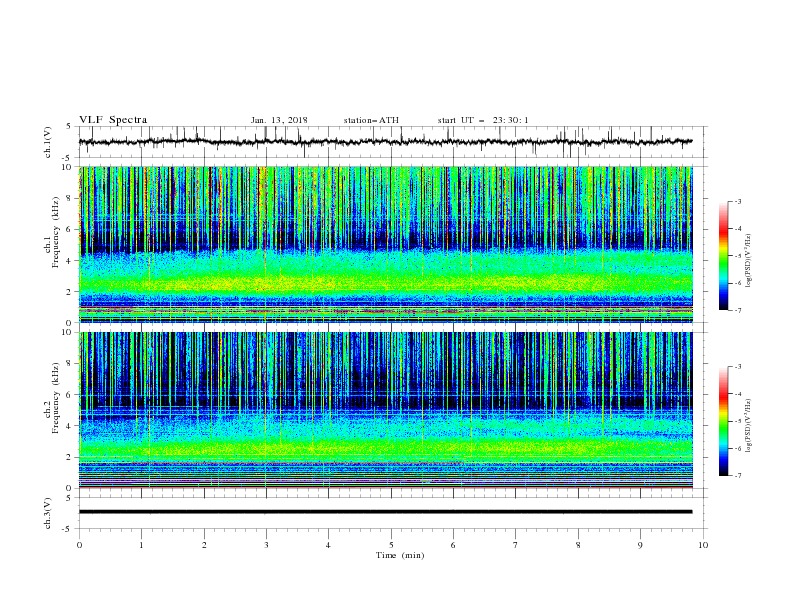Select the date text "Jan. 13, 2018"
The width and height of the screenshot is (792, 612).
(x=279, y=120)
